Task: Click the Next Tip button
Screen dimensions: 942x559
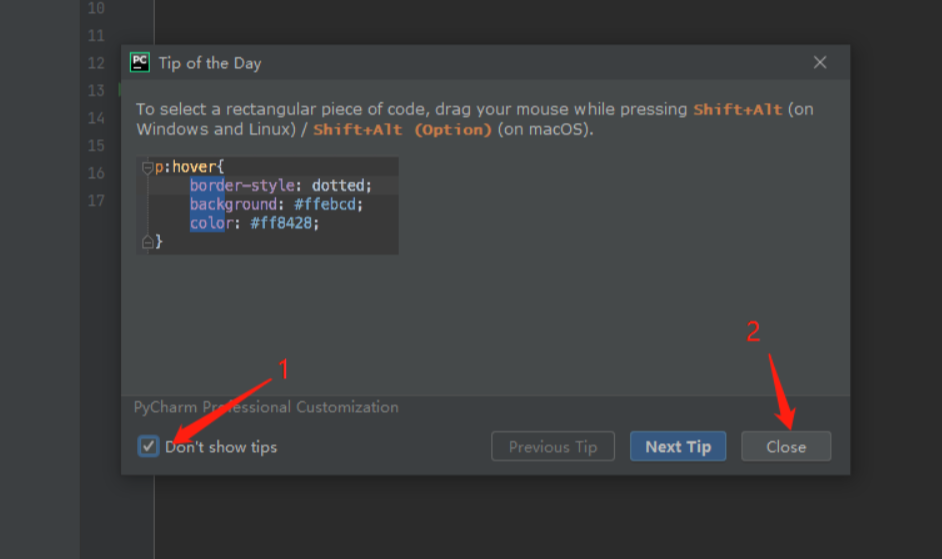Action: pos(678,447)
